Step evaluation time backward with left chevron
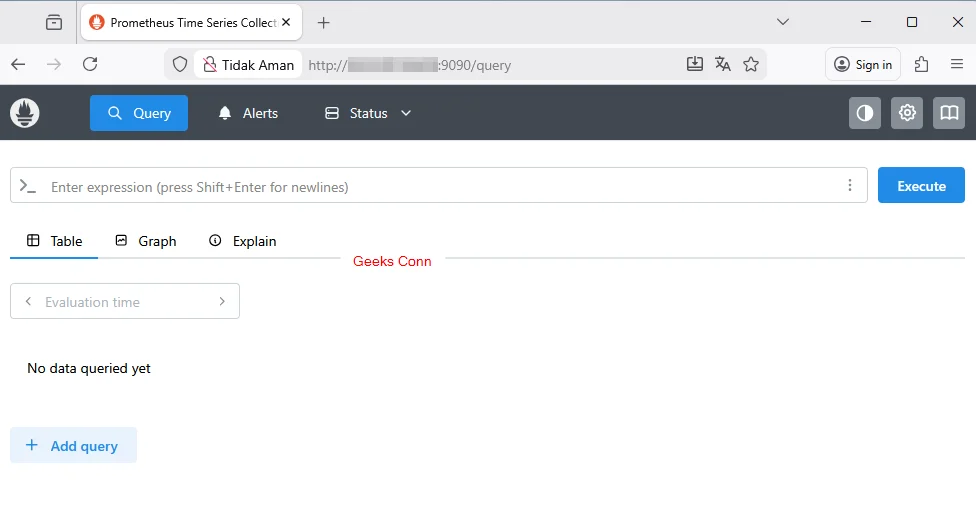 pos(28,301)
